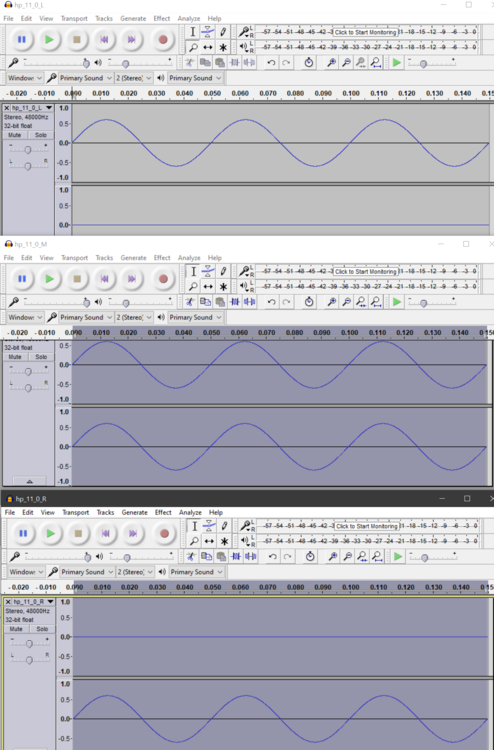Open Analyze menu in hp_11_0_R window

pos(190,512)
